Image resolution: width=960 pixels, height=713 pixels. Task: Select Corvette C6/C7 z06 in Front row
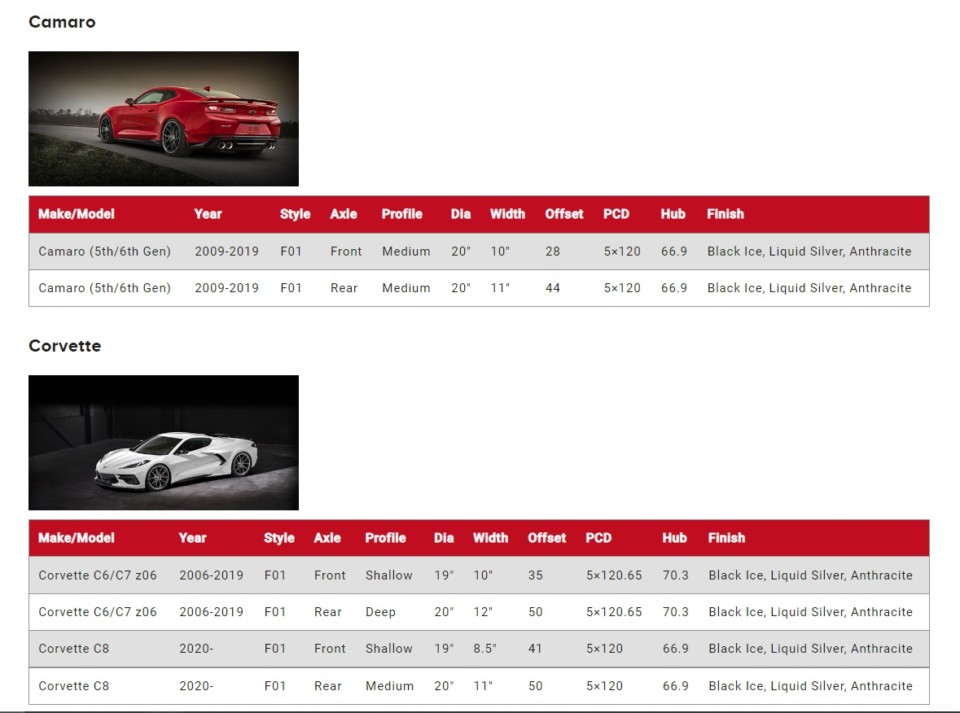(98, 575)
